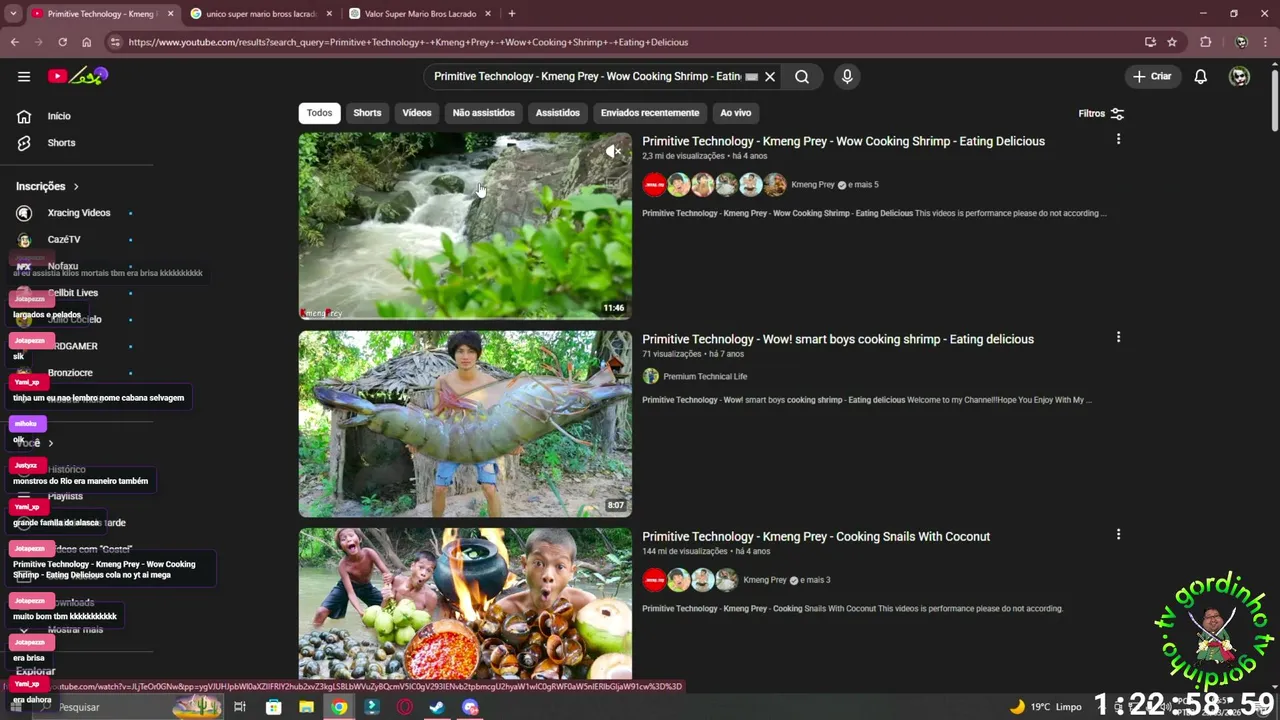This screenshot has width=1280, height=720.
Task: Open a new browser tab with the plus
Action: (511, 14)
